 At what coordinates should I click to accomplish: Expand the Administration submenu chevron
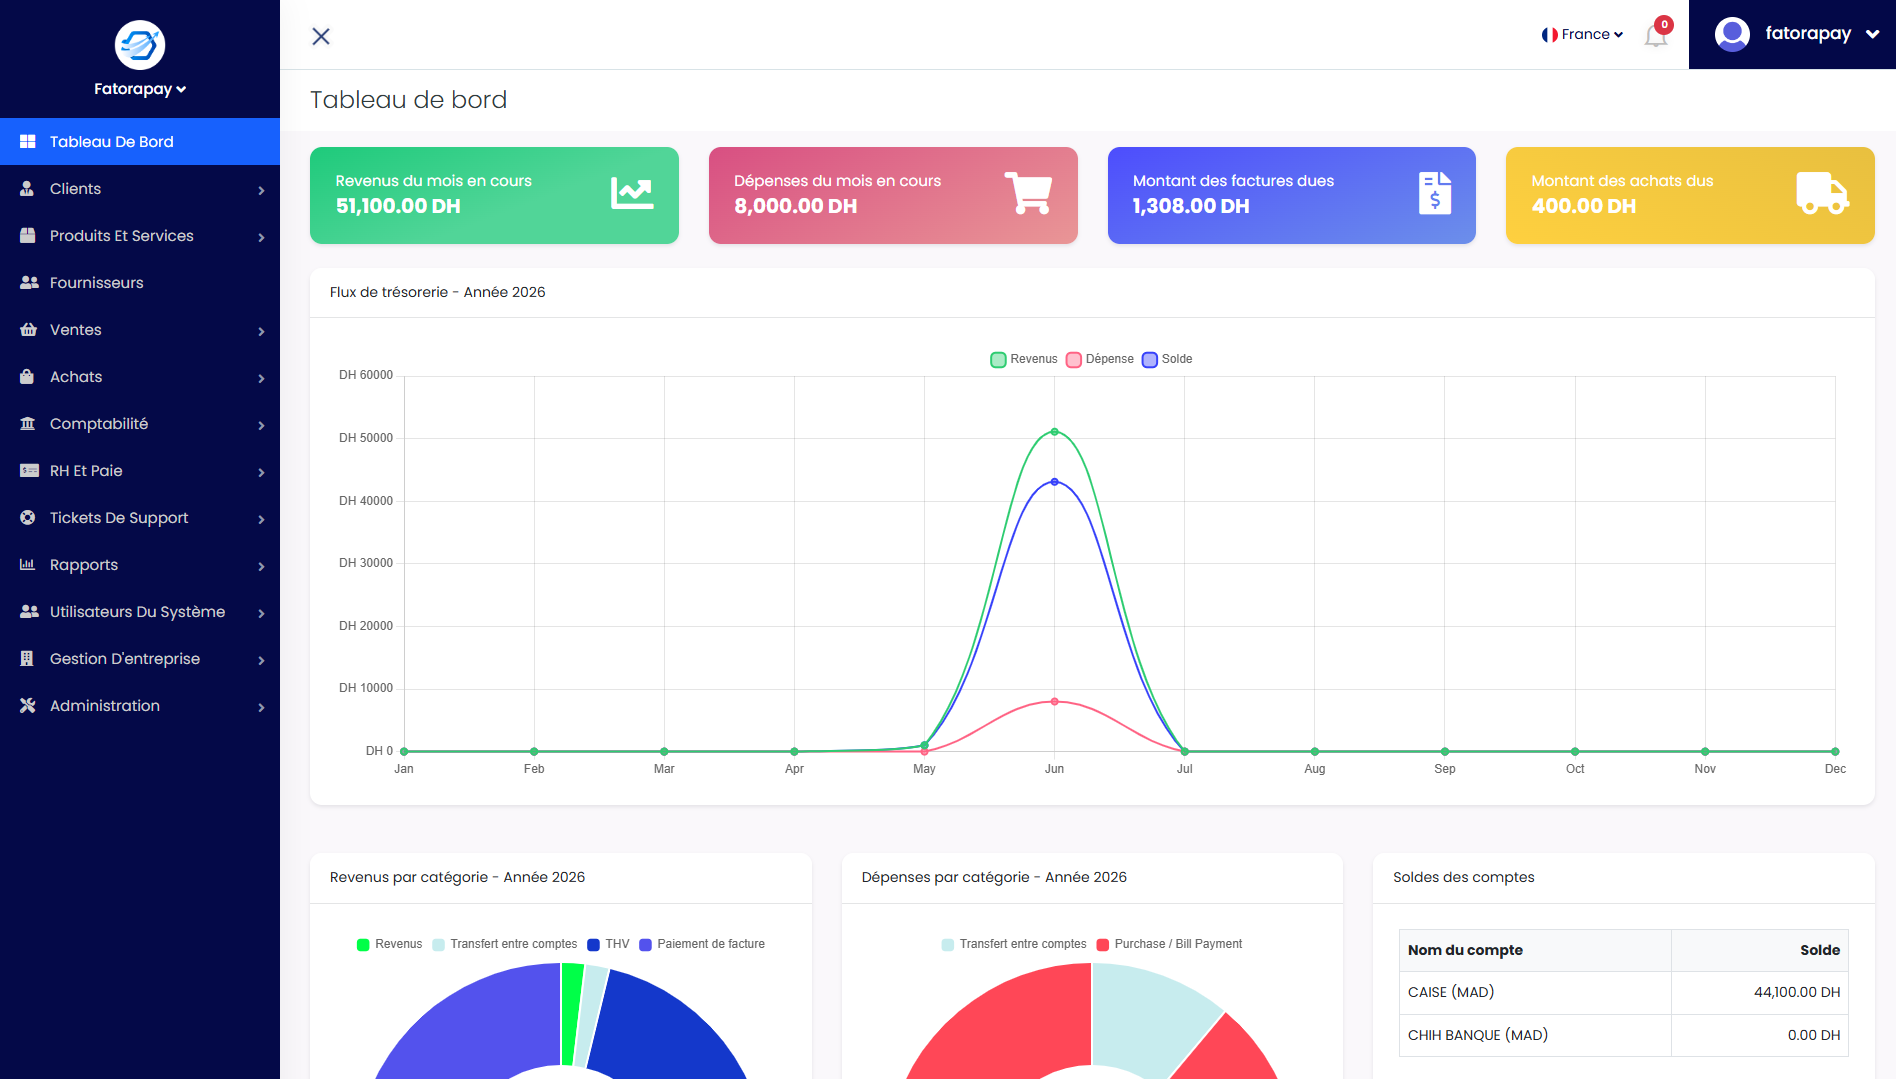click(261, 707)
